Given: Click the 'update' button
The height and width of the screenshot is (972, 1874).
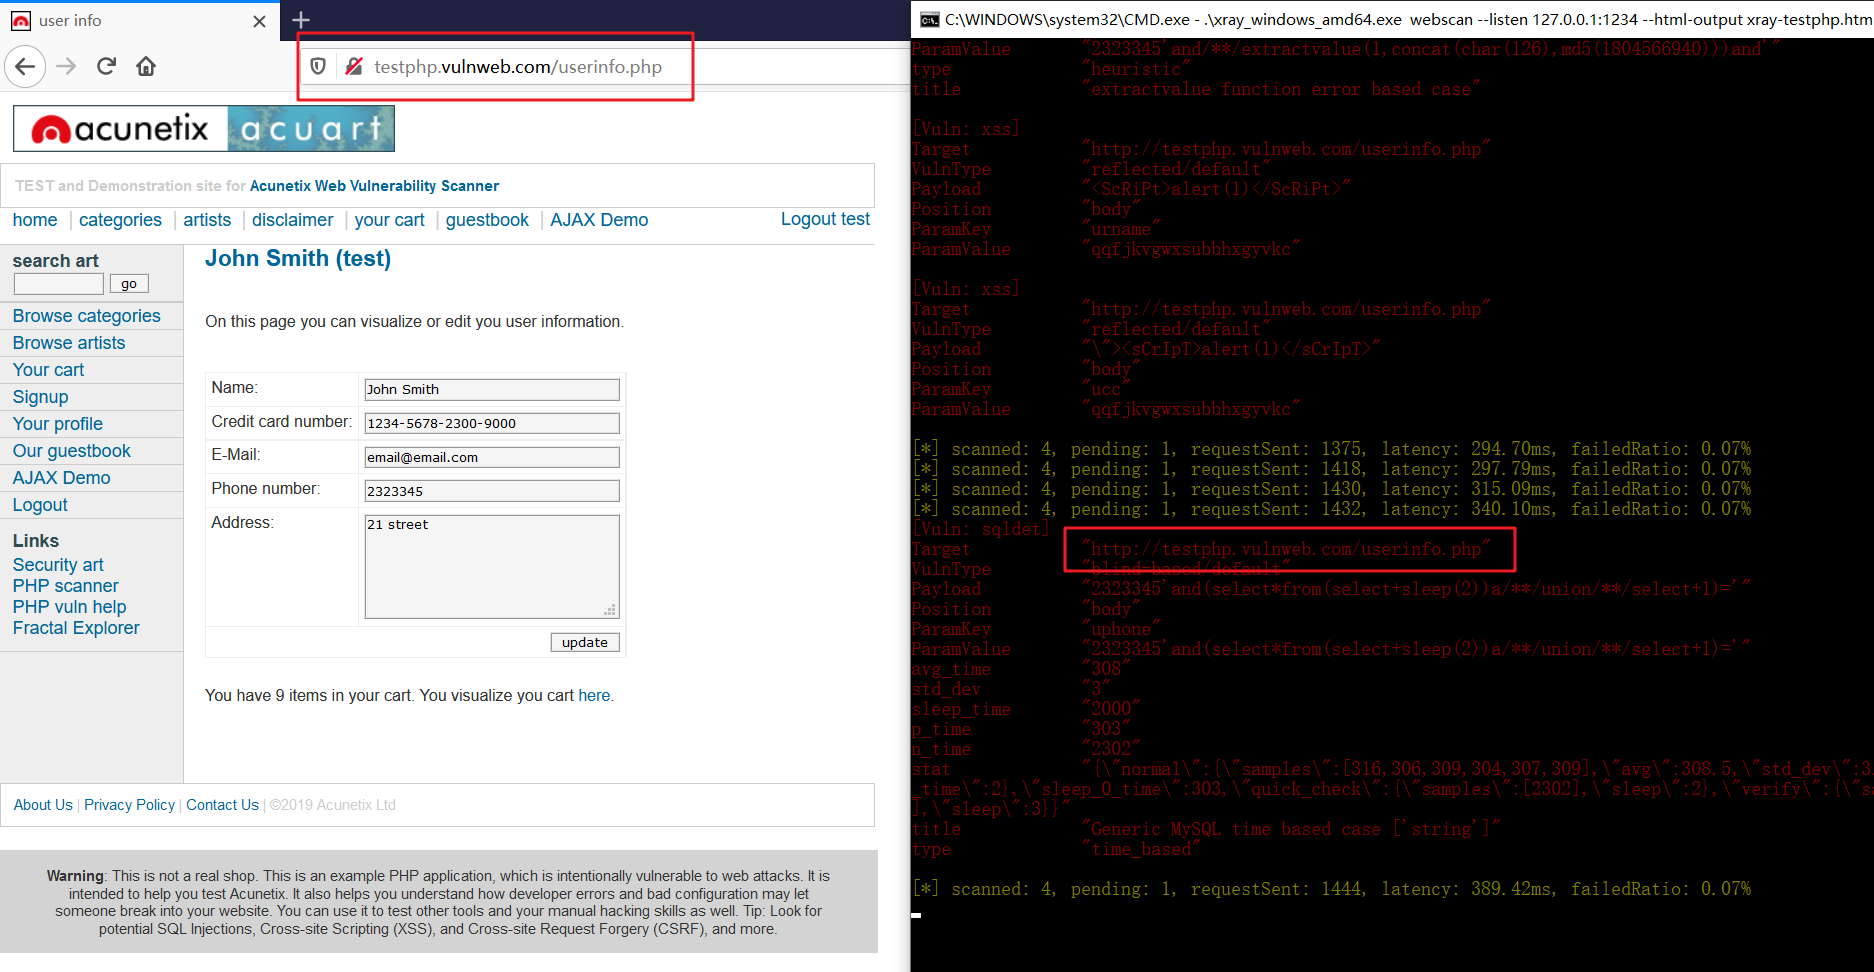Looking at the screenshot, I should tap(585, 643).
